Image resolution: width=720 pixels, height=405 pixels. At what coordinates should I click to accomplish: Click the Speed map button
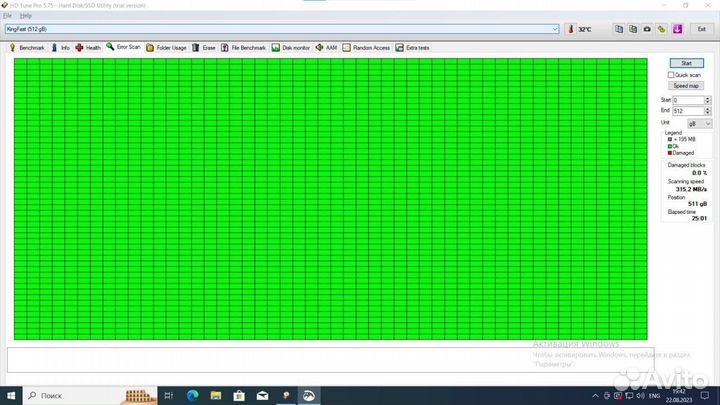[x=686, y=86]
